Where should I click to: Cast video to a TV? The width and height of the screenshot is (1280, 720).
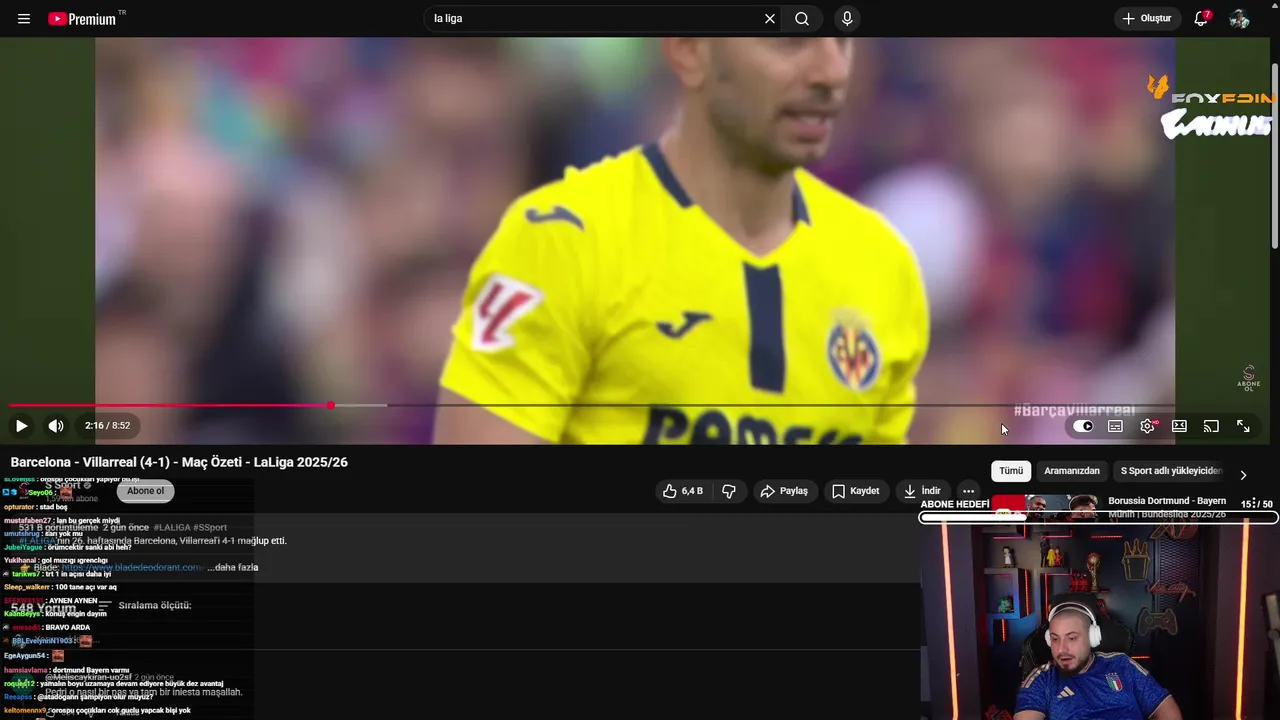pyautogui.click(x=1211, y=426)
